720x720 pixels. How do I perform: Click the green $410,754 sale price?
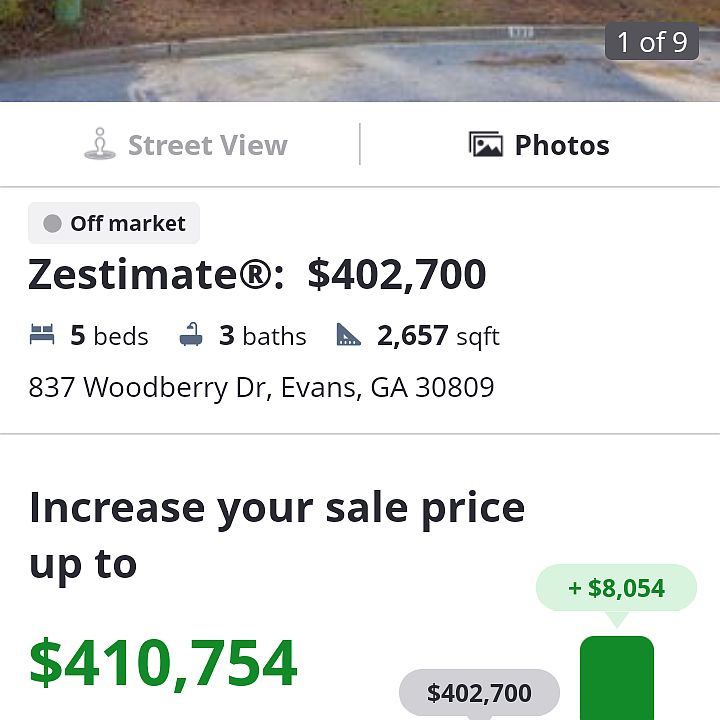pyautogui.click(x=163, y=662)
